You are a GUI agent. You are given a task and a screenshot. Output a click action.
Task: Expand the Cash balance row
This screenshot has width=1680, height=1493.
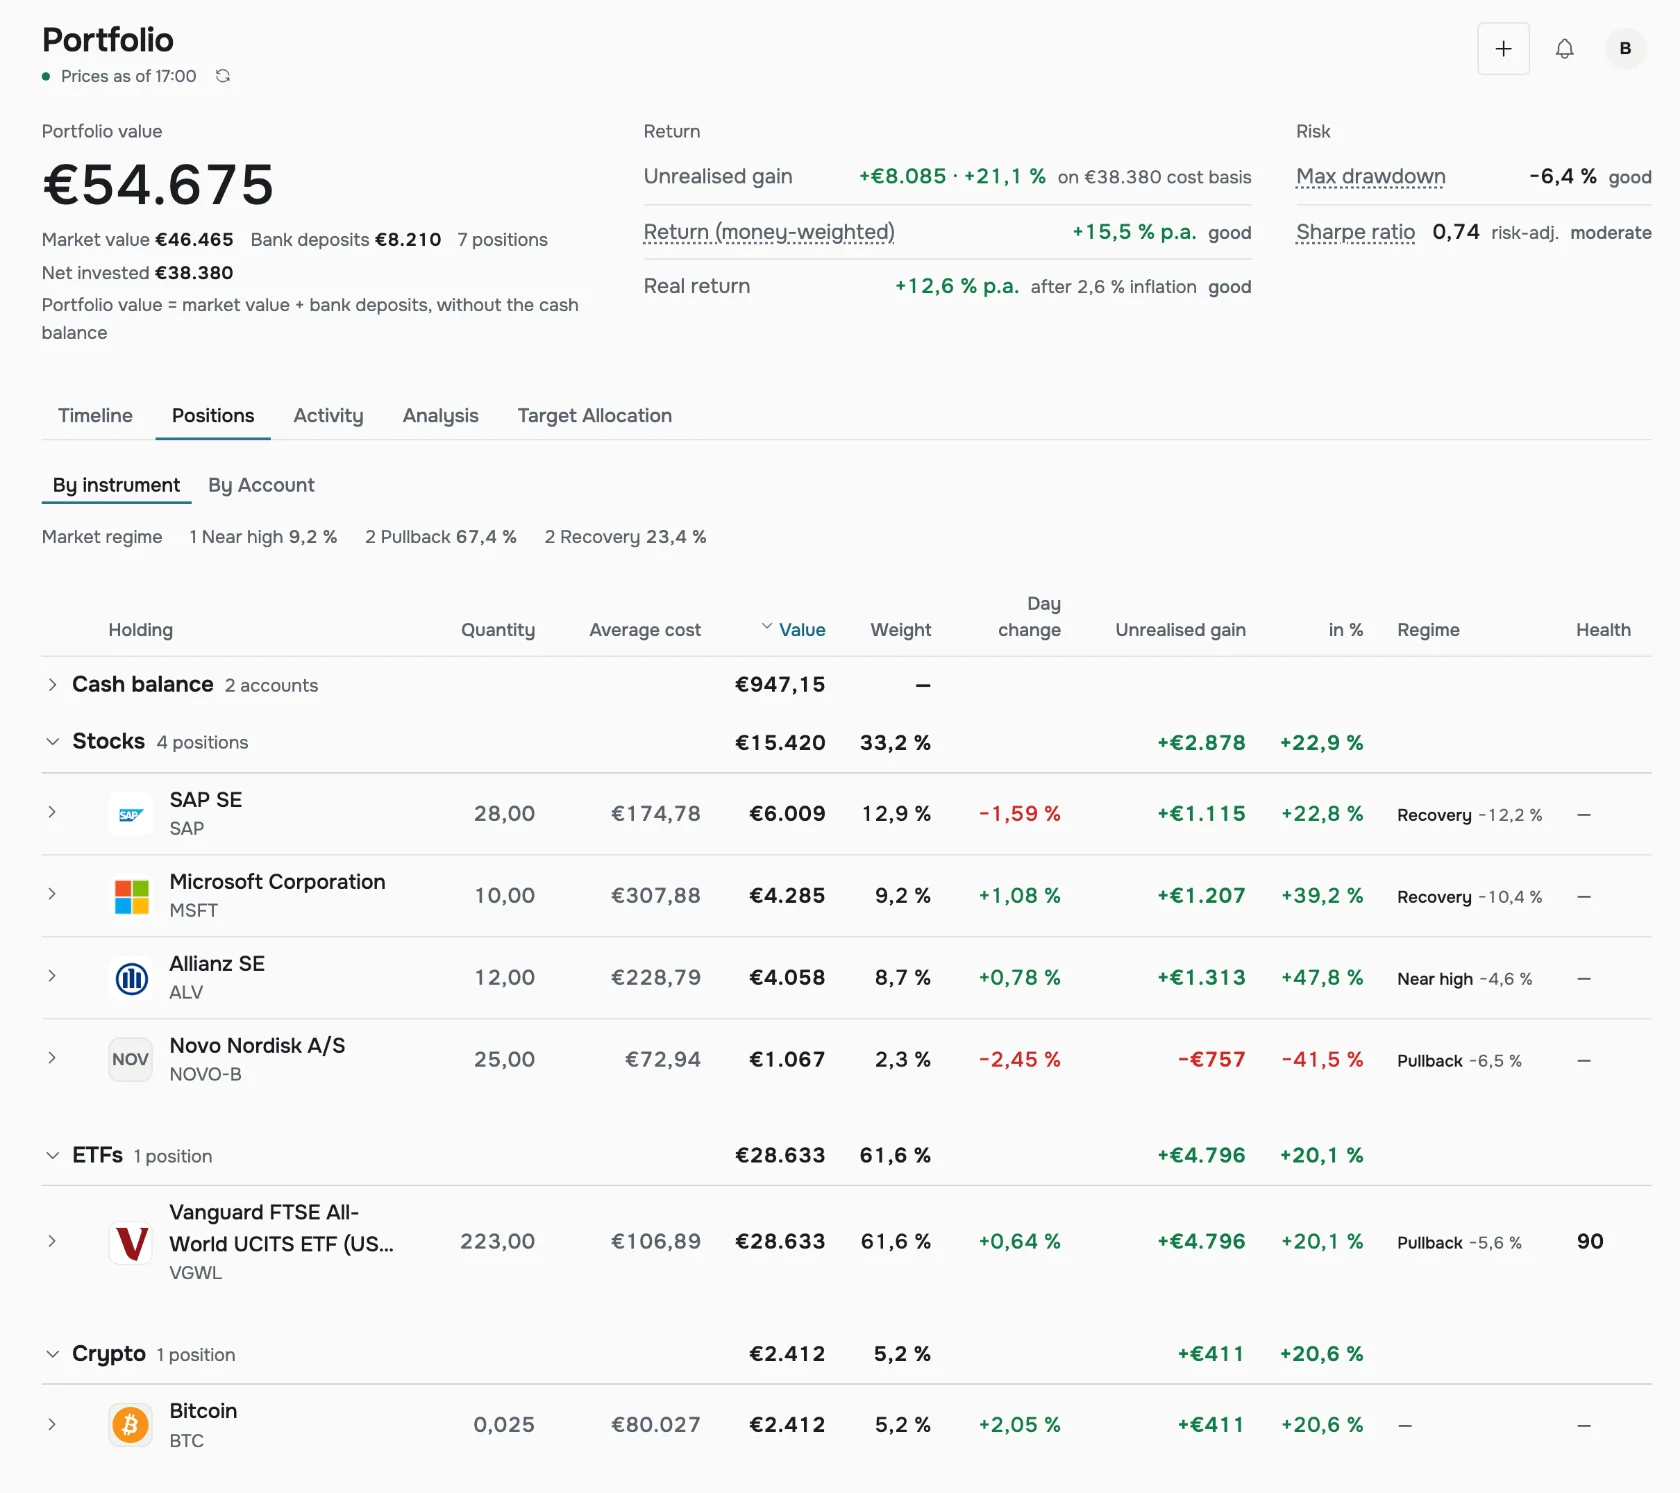click(52, 685)
